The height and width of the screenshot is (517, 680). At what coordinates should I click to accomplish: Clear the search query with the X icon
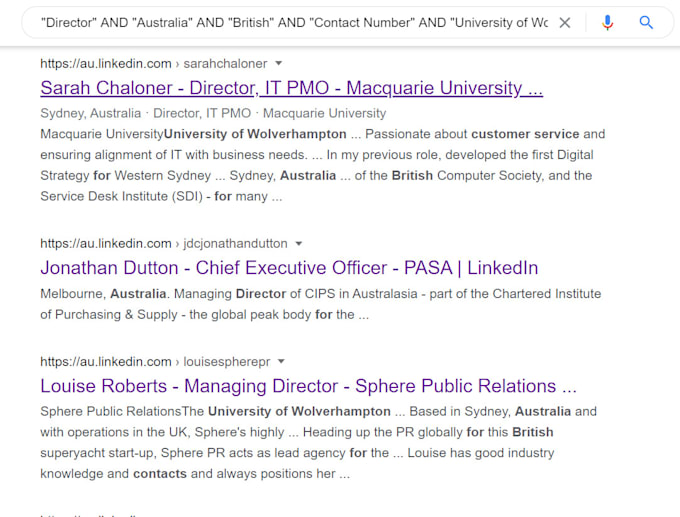click(565, 23)
